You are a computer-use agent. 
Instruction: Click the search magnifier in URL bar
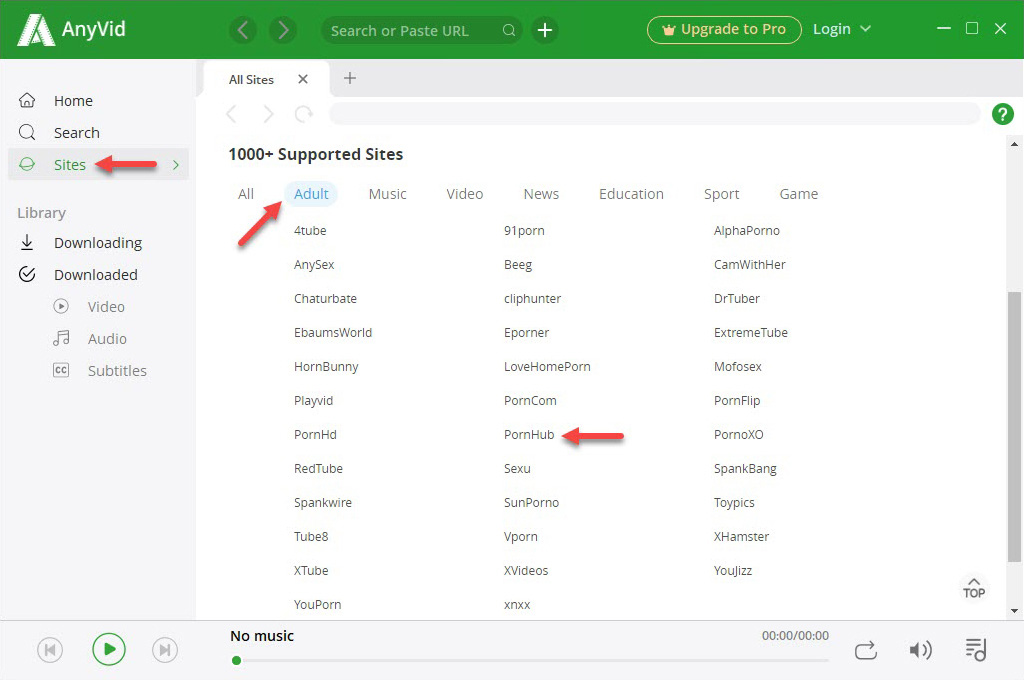[x=509, y=30]
